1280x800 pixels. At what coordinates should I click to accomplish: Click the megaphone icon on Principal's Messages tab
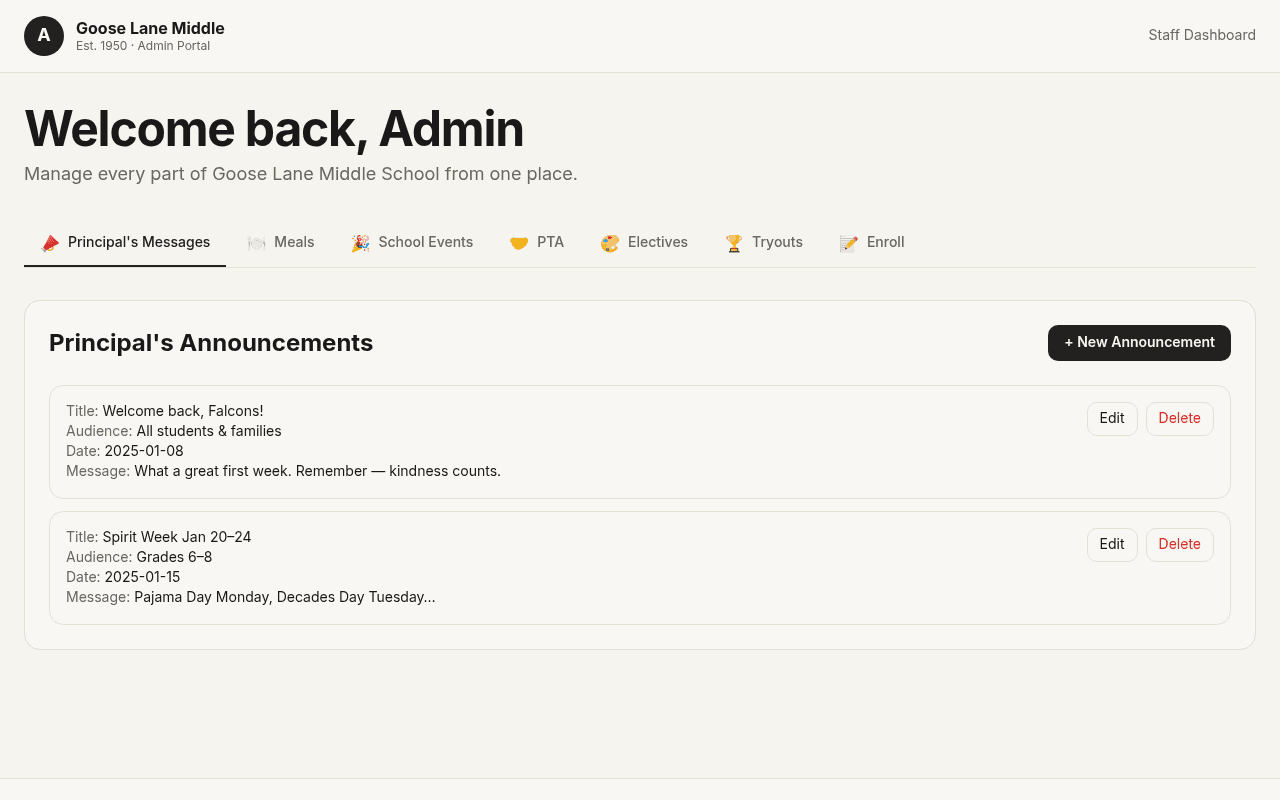click(x=50, y=243)
